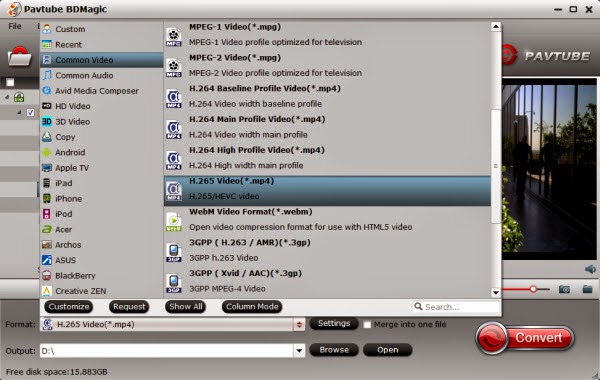This screenshot has width=600, height=380.
Task: Browse for output folder
Action: tap(334, 350)
